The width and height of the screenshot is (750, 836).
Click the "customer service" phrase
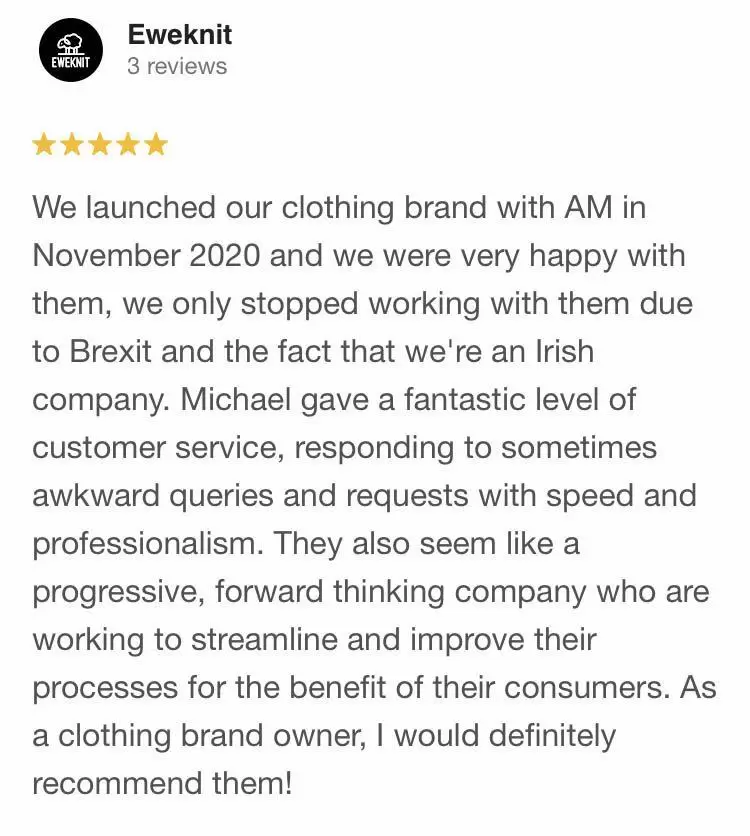[158, 448]
